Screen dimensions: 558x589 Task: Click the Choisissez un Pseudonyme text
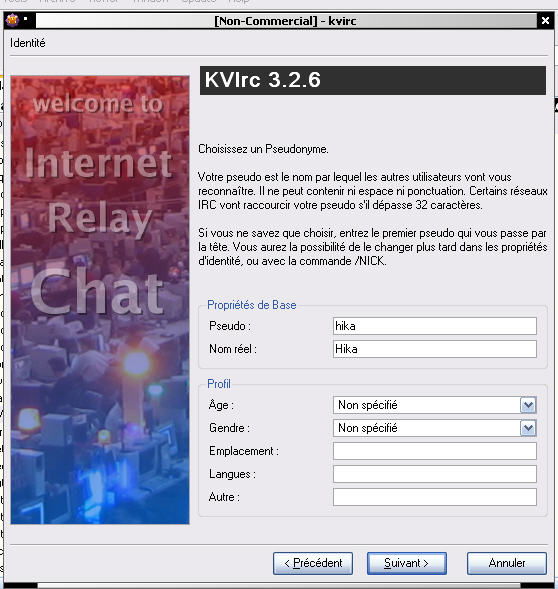pyautogui.click(x=263, y=149)
